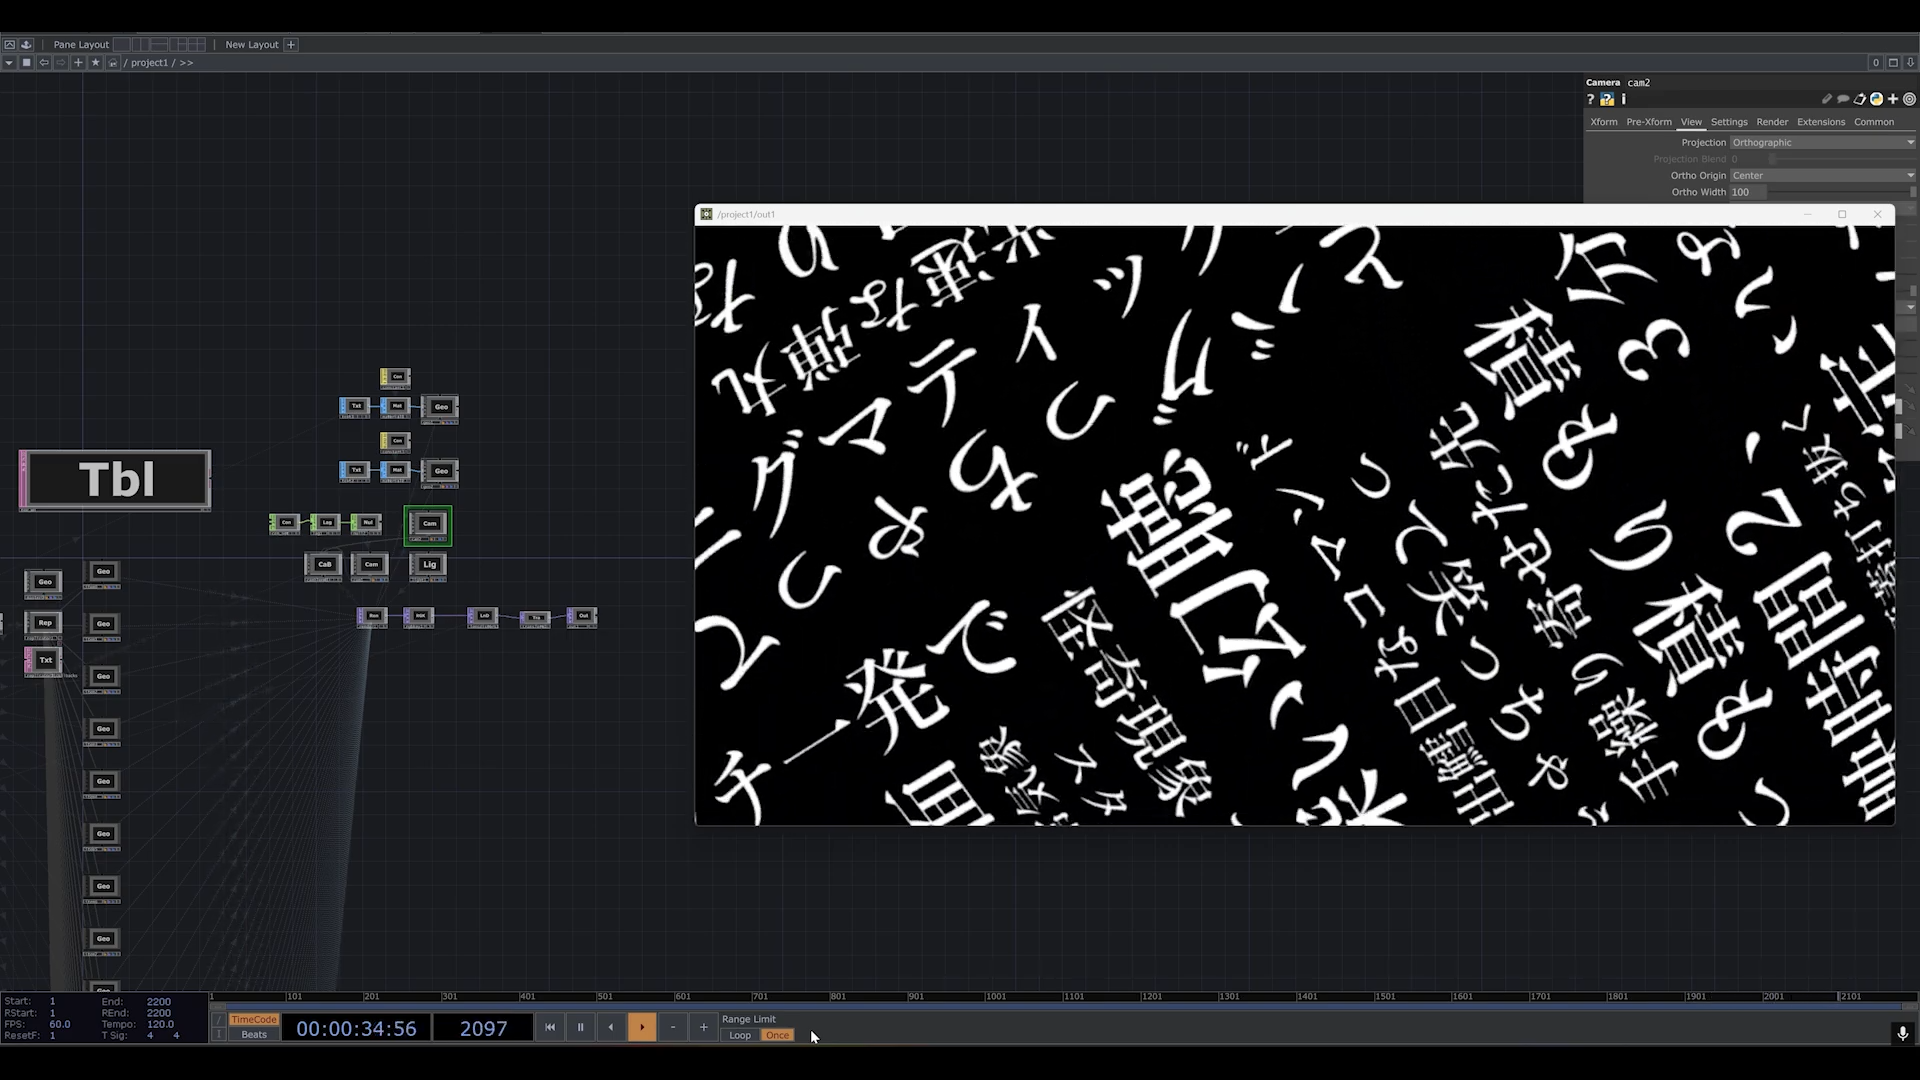
Task: Click the bookmark star icon in path bar
Action: [96, 62]
